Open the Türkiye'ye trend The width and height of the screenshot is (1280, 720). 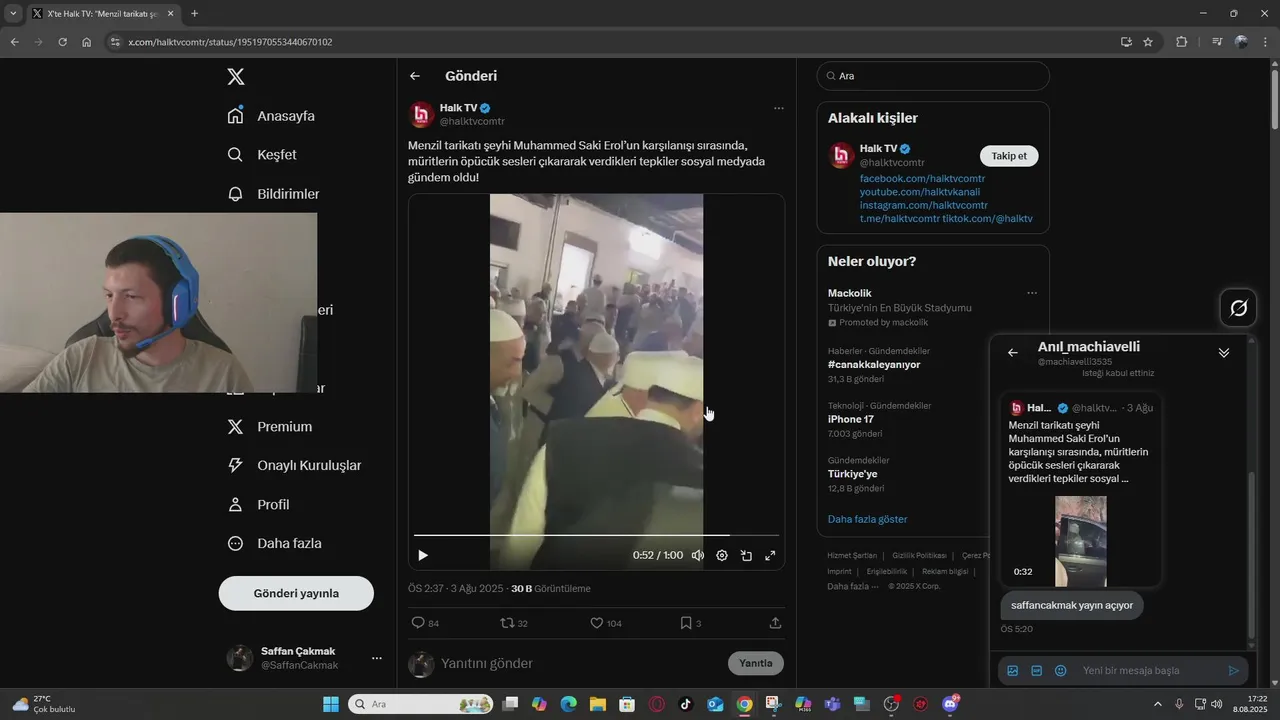852,474
